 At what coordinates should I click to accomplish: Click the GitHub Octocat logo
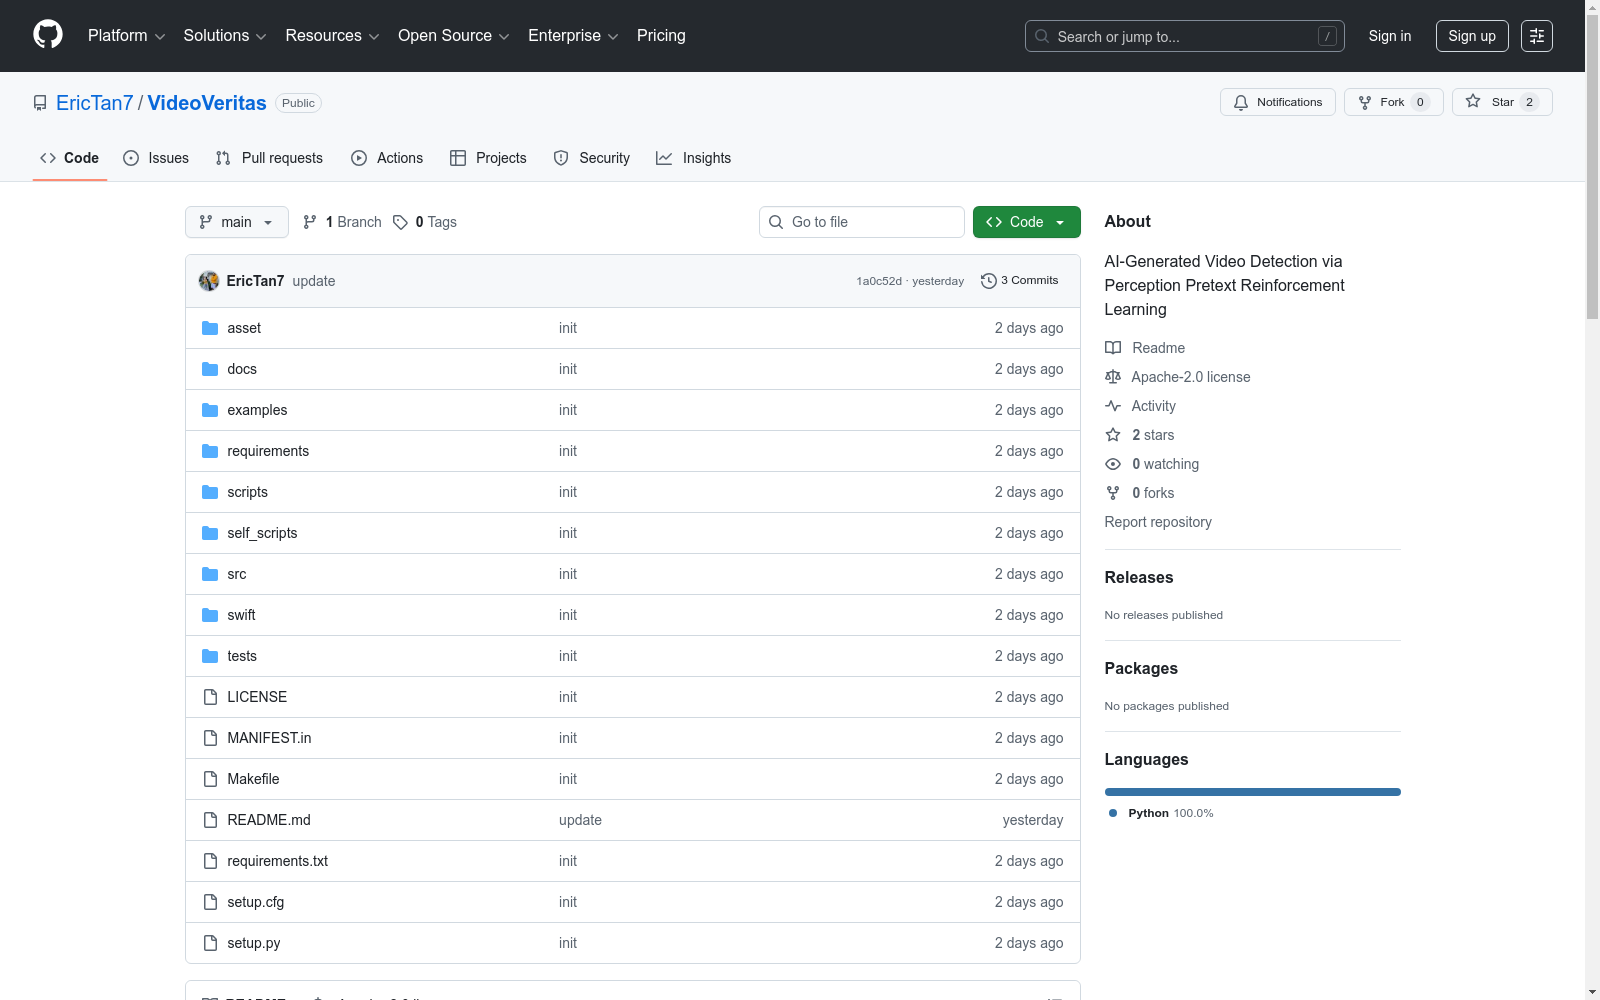(48, 35)
